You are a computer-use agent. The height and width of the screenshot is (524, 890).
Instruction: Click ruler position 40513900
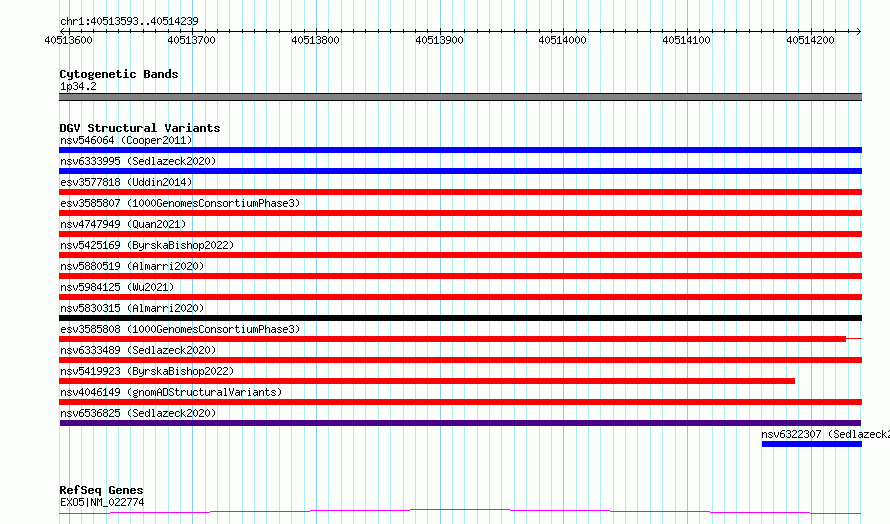click(439, 40)
